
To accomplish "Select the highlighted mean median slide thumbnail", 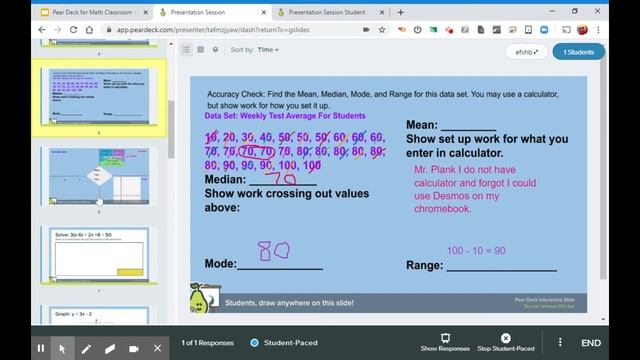I will pos(99,96).
